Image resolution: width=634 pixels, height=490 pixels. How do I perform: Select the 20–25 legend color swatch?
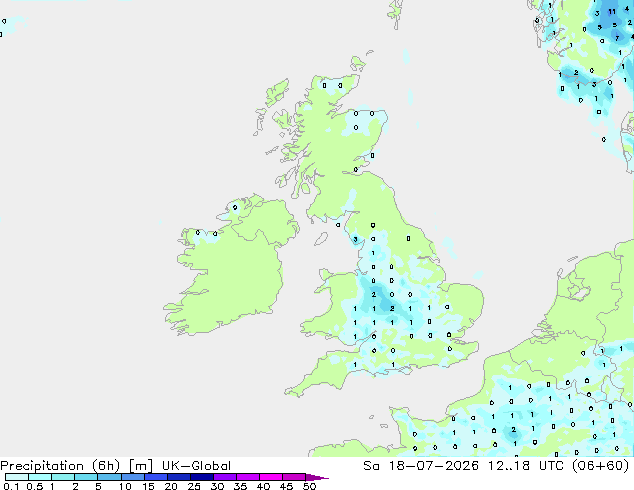click(x=179, y=477)
